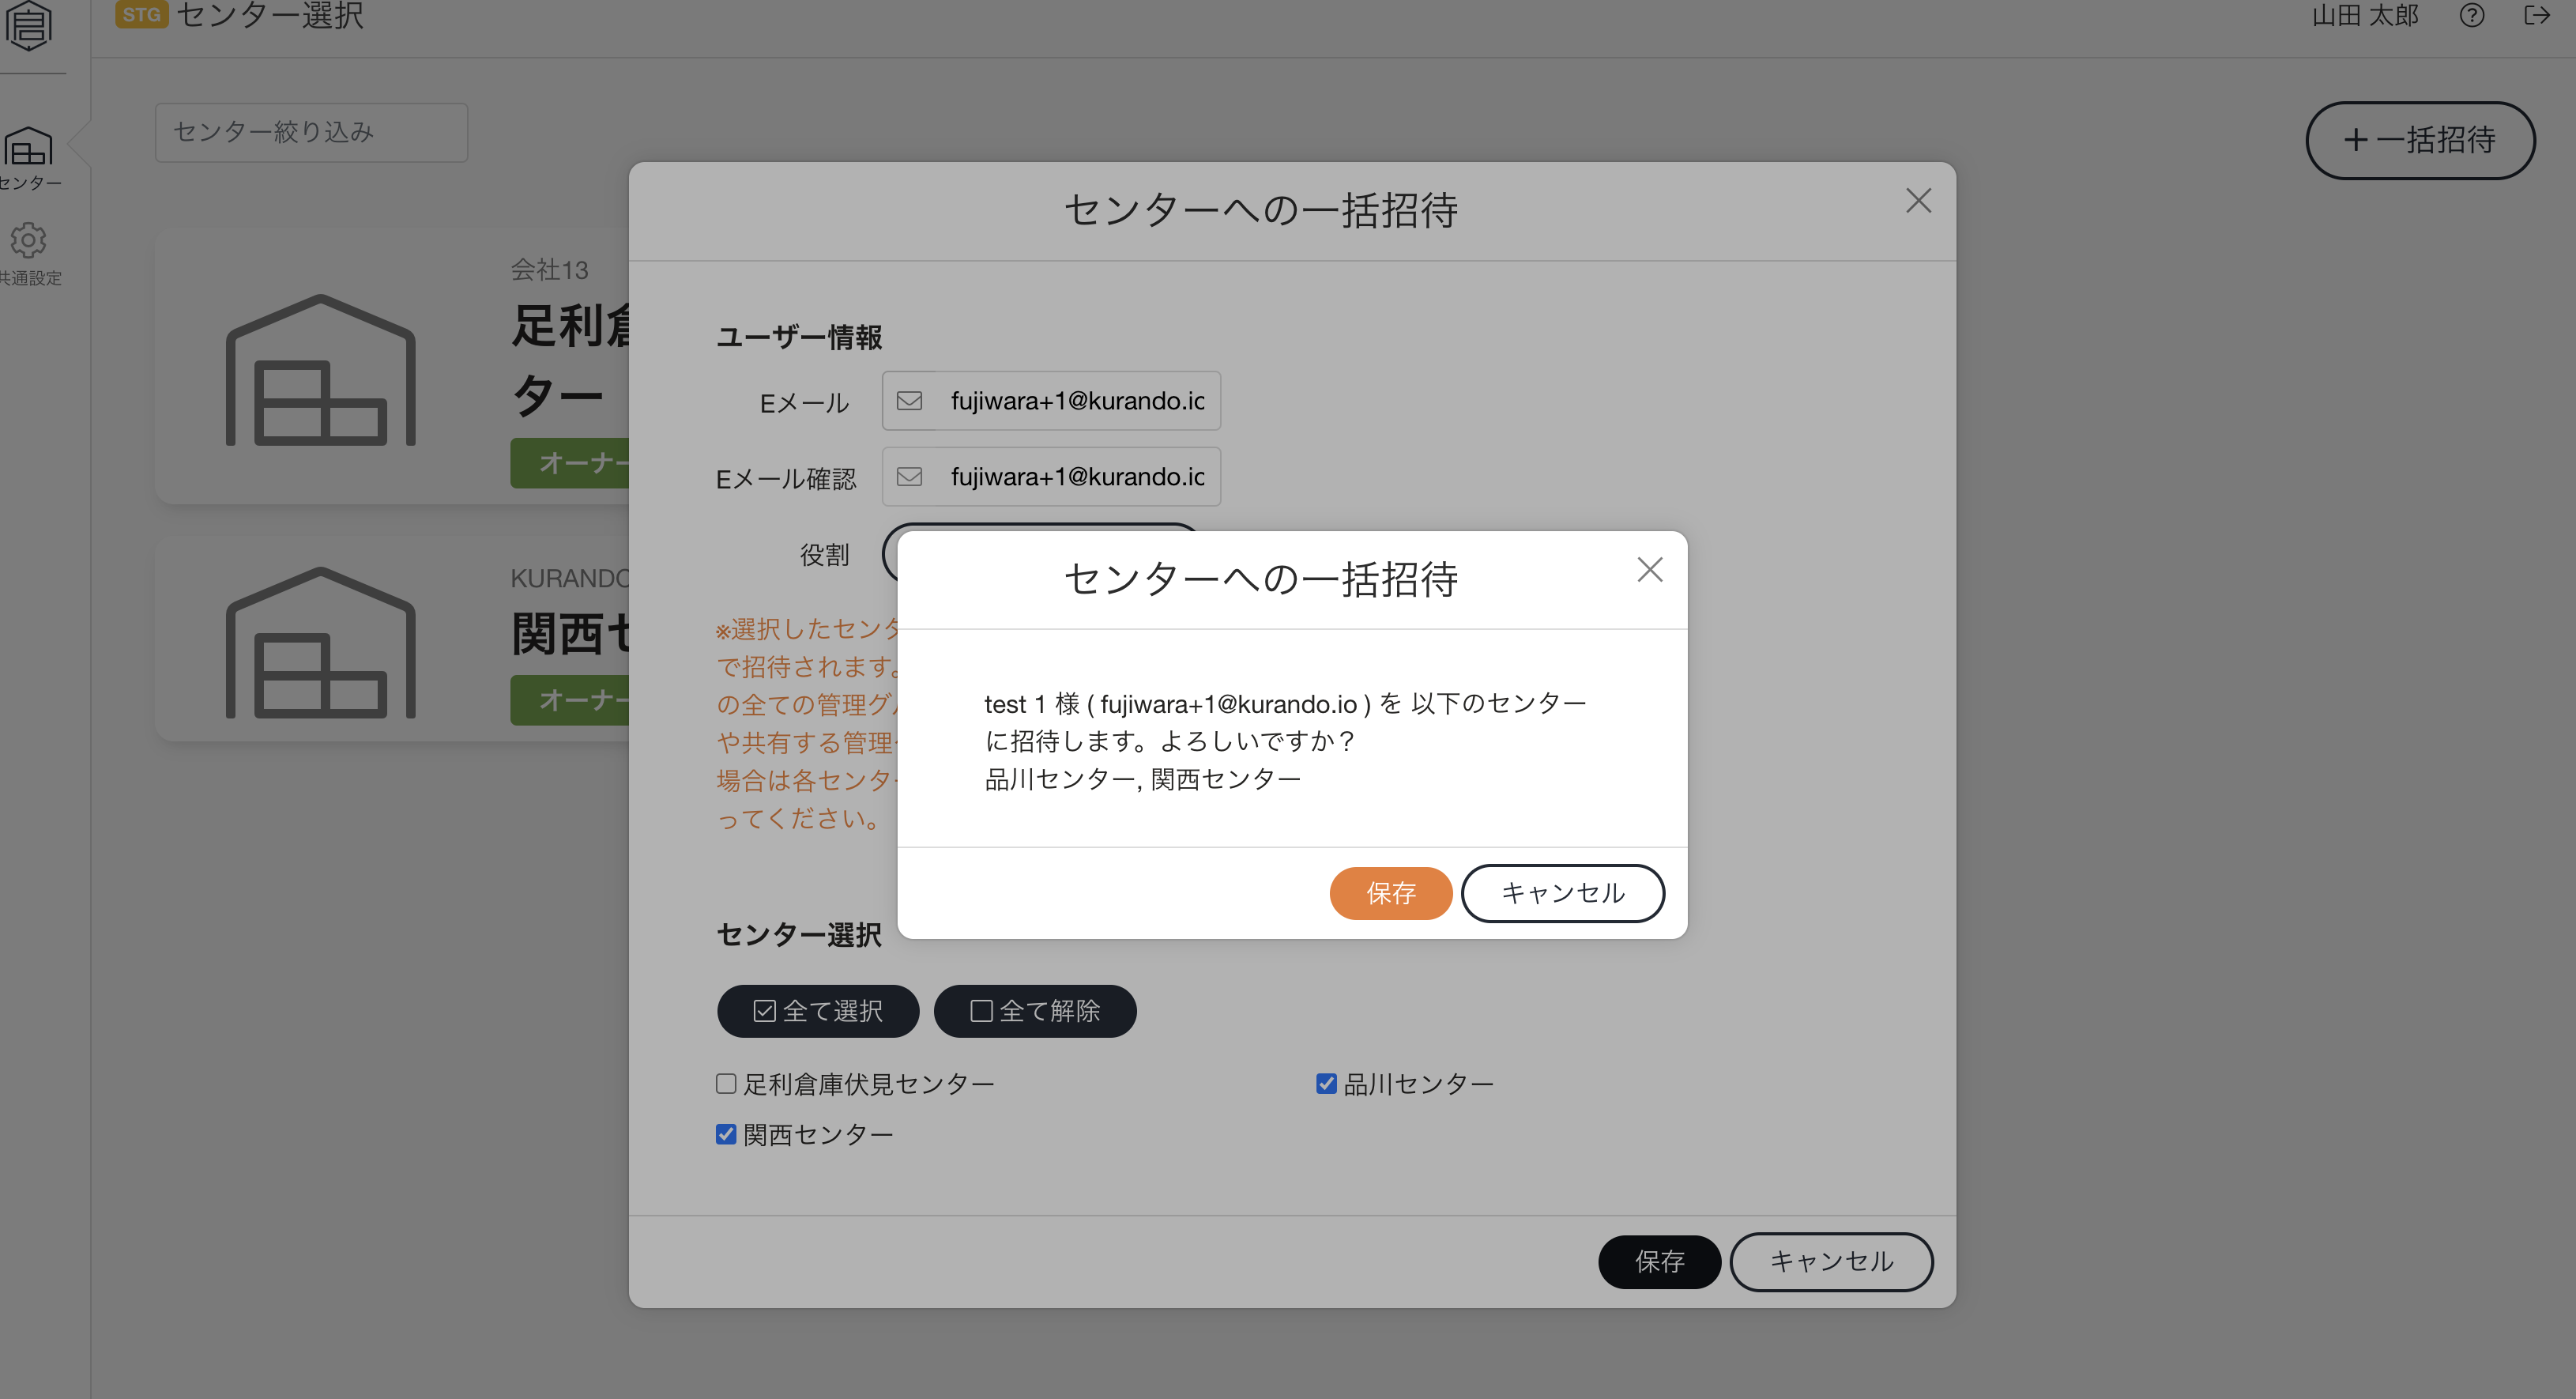Toggle 足利倉庫伏見センター checkbox

click(726, 1084)
